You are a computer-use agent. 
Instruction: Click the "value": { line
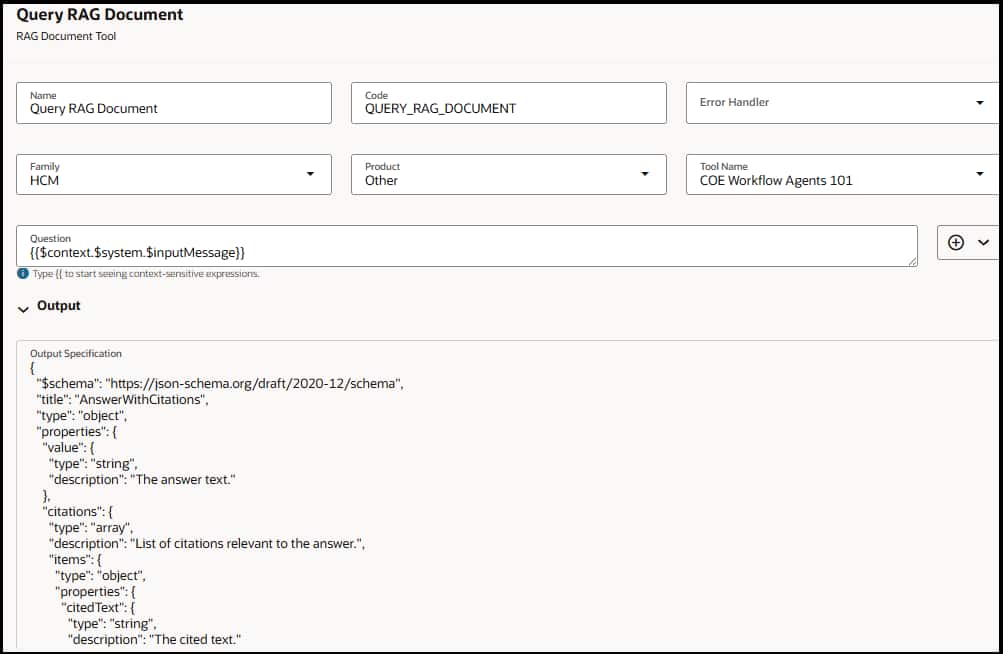[68, 447]
